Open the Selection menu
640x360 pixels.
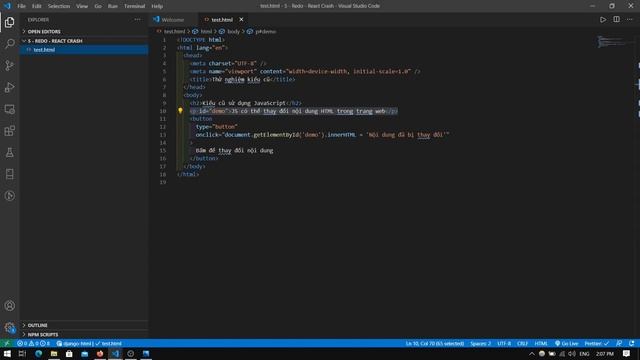(59, 6)
